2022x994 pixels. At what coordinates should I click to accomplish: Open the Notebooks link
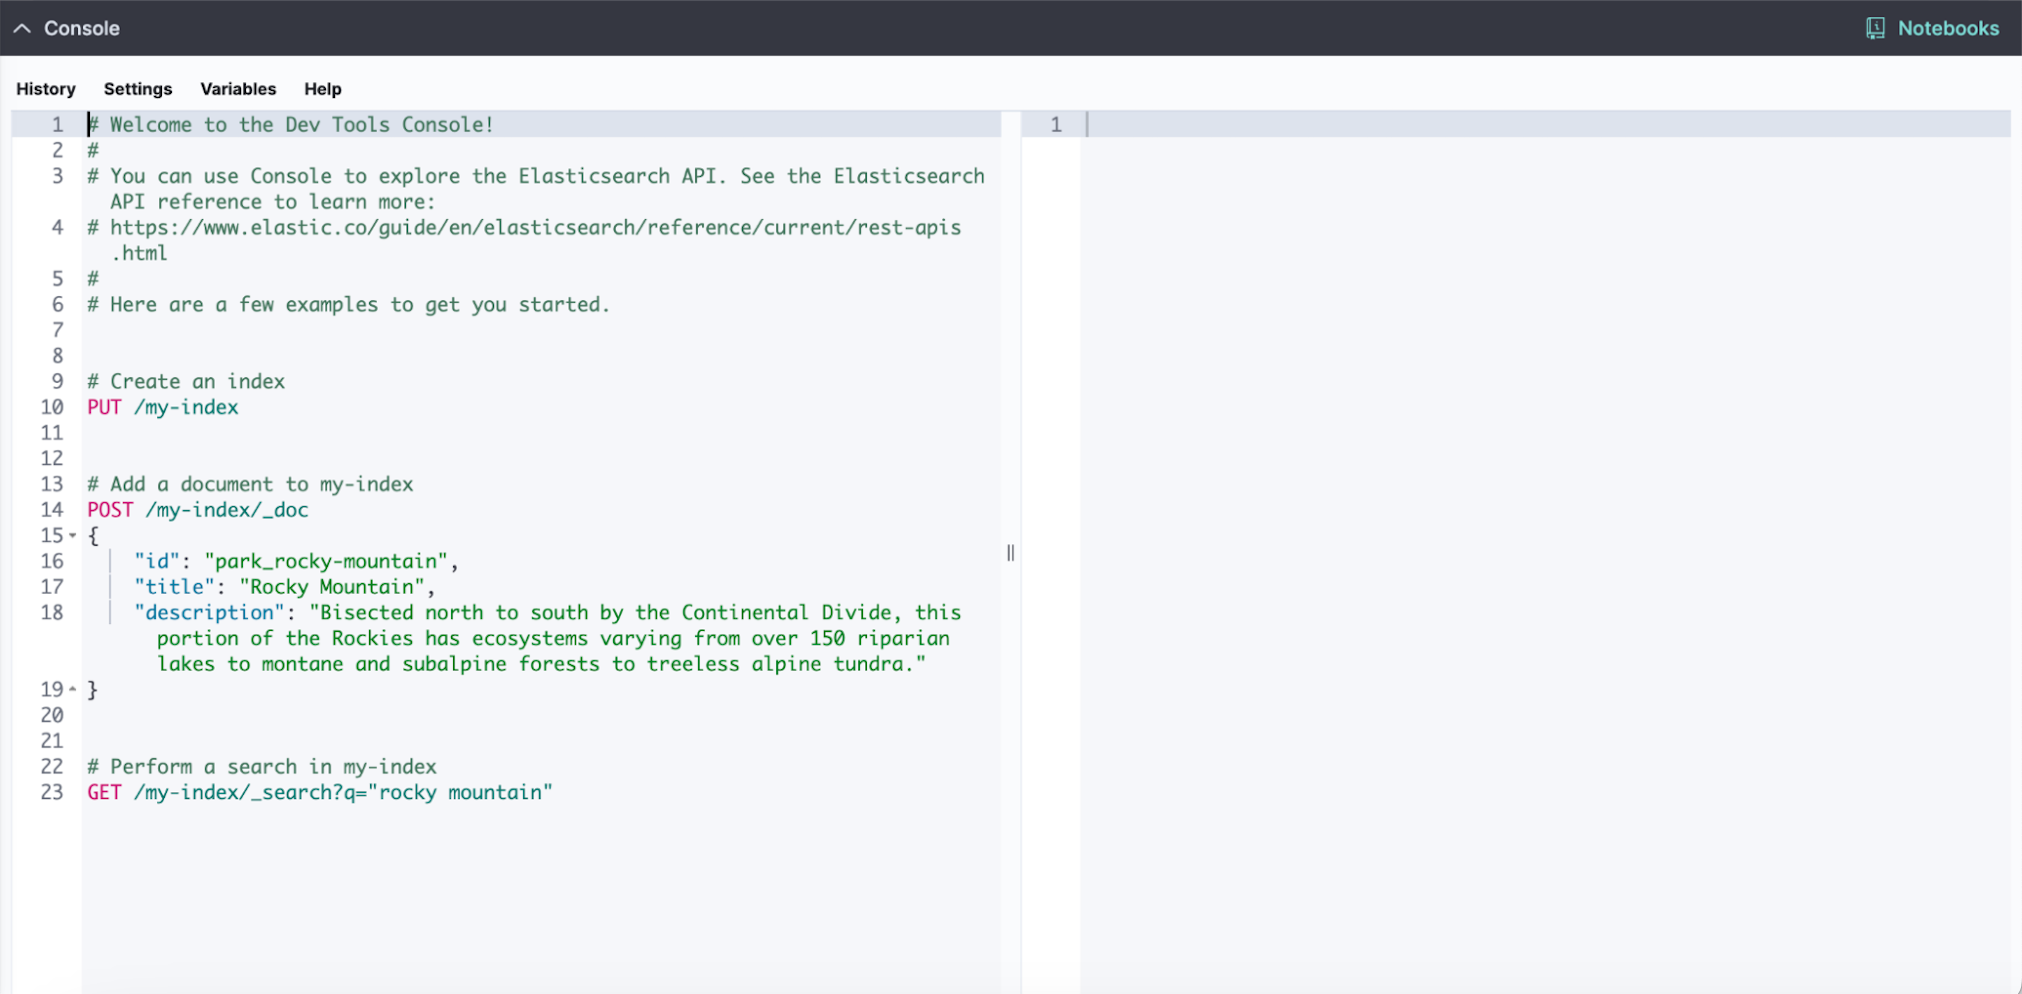click(1948, 28)
